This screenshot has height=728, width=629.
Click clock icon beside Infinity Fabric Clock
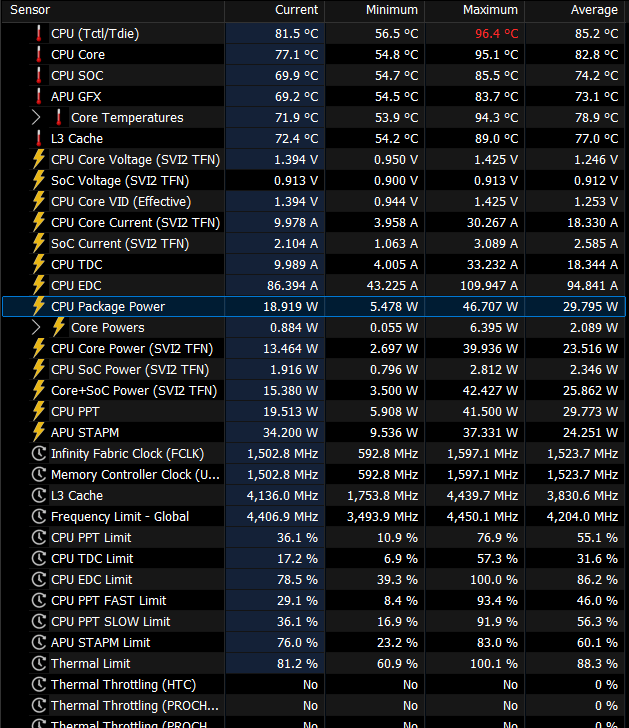pyautogui.click(x=39, y=454)
